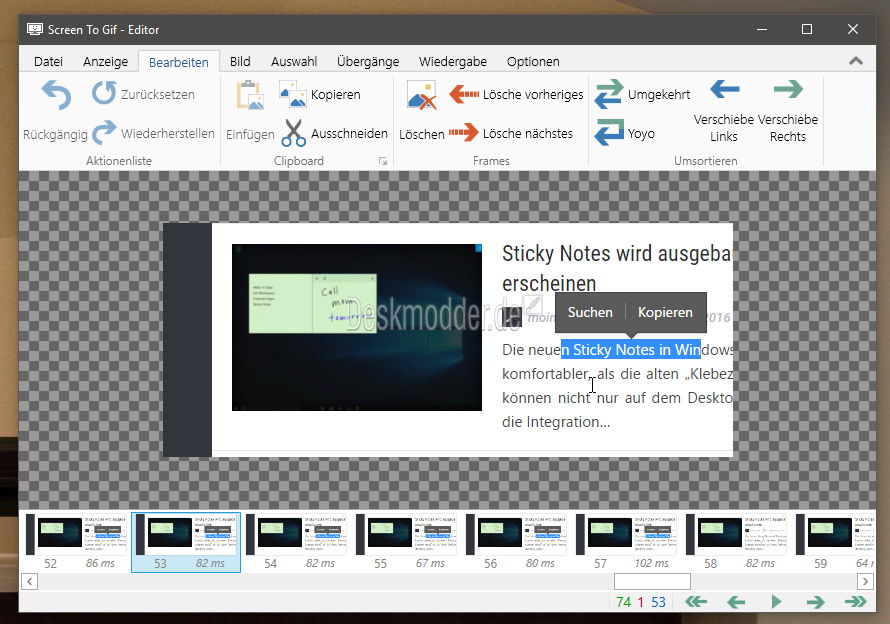Select frame 58 thumbnail
Viewport: 890px width, 624px height.
coord(736,542)
